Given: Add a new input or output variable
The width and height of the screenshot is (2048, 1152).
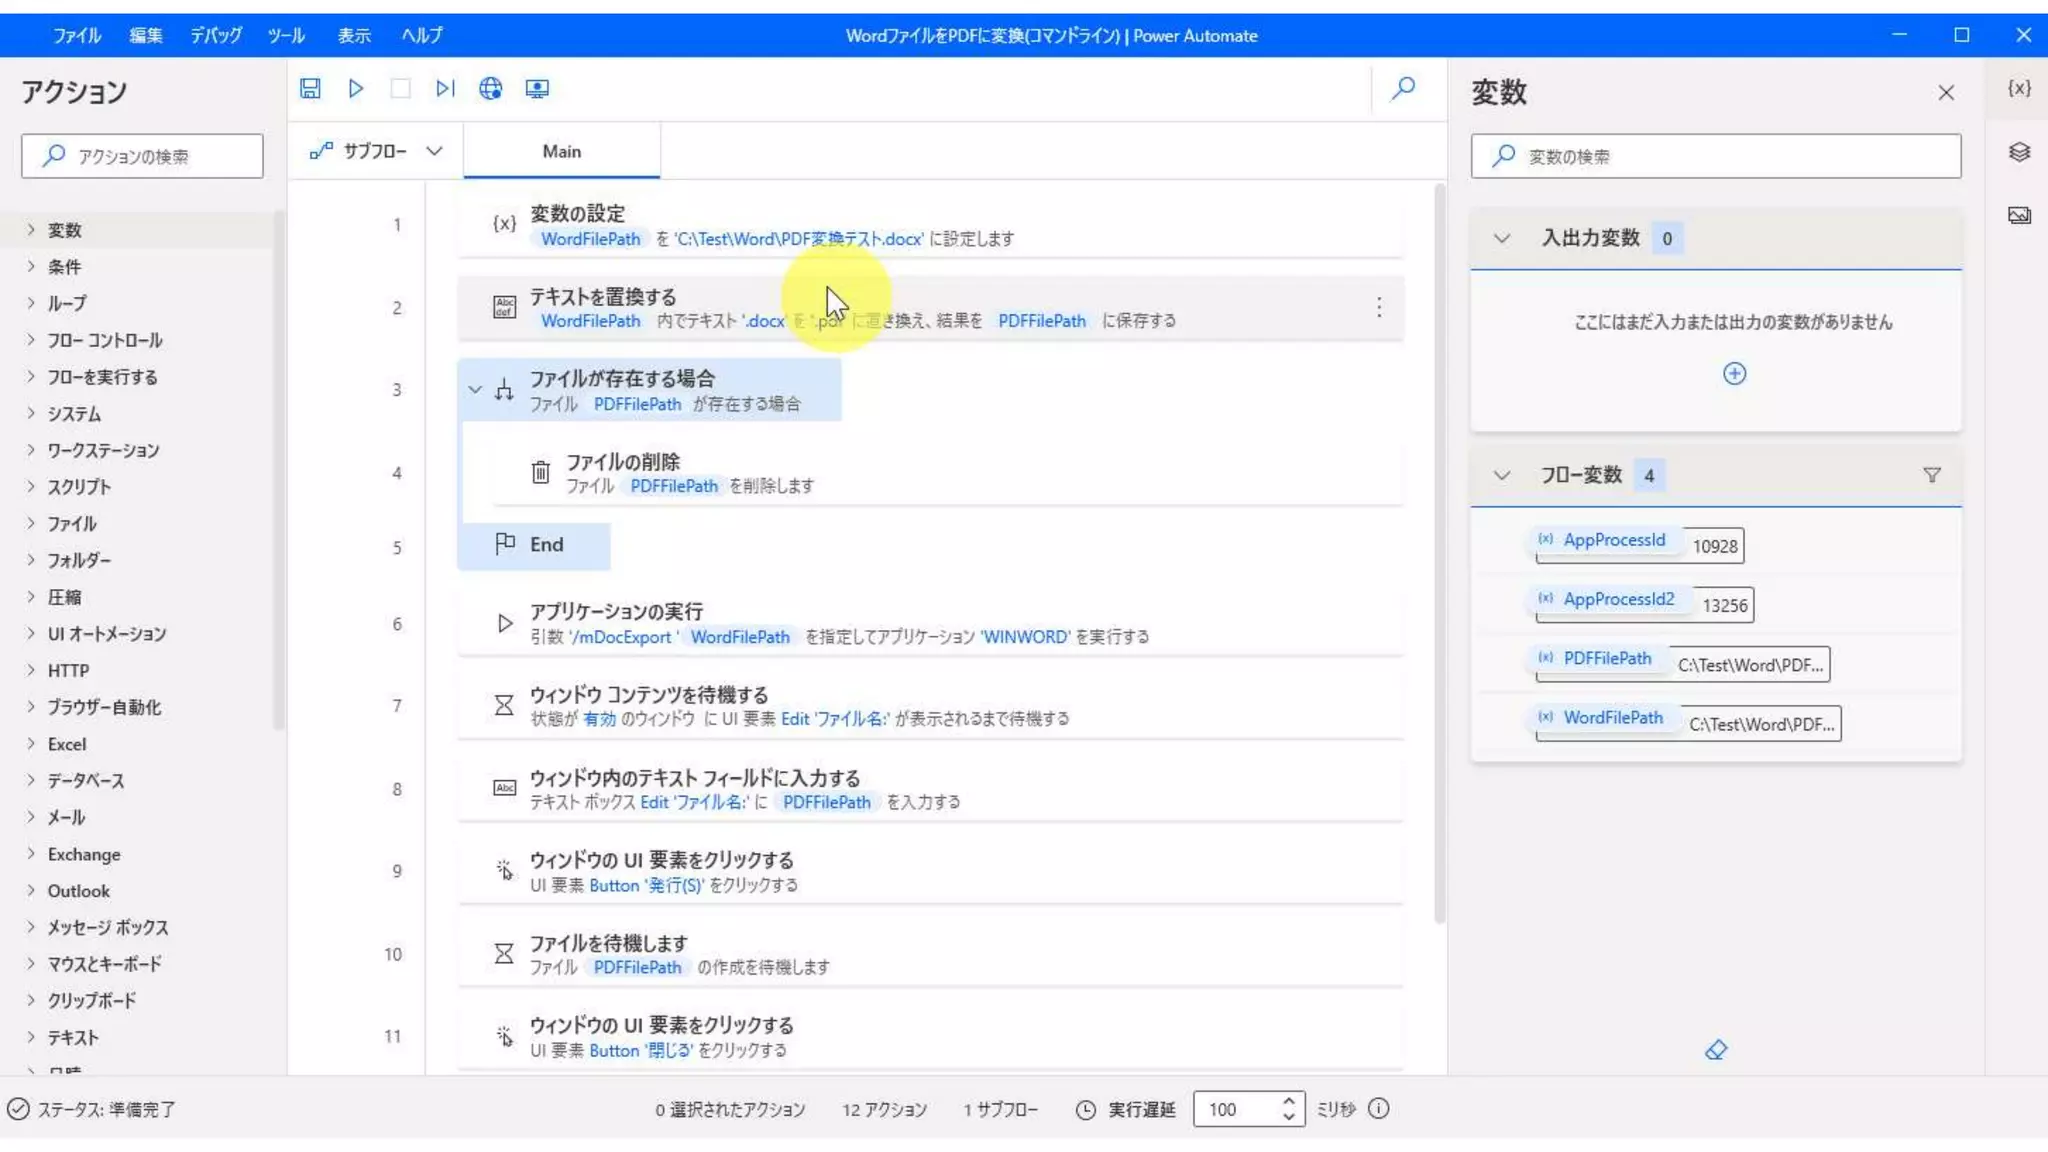Looking at the screenshot, I should point(1734,373).
